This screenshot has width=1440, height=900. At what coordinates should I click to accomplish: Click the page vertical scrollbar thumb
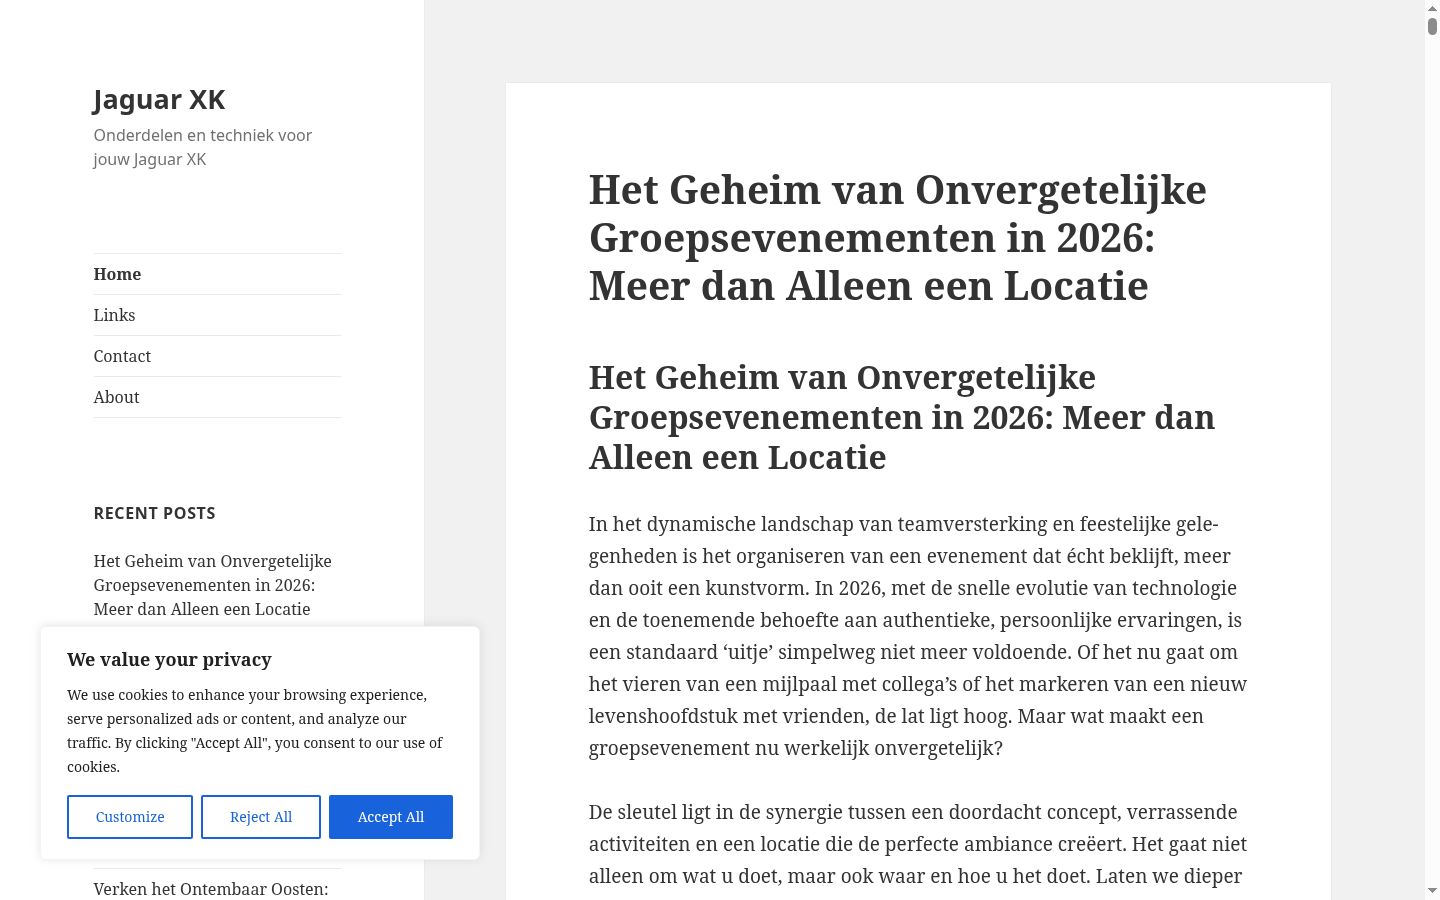[x=1432, y=25]
